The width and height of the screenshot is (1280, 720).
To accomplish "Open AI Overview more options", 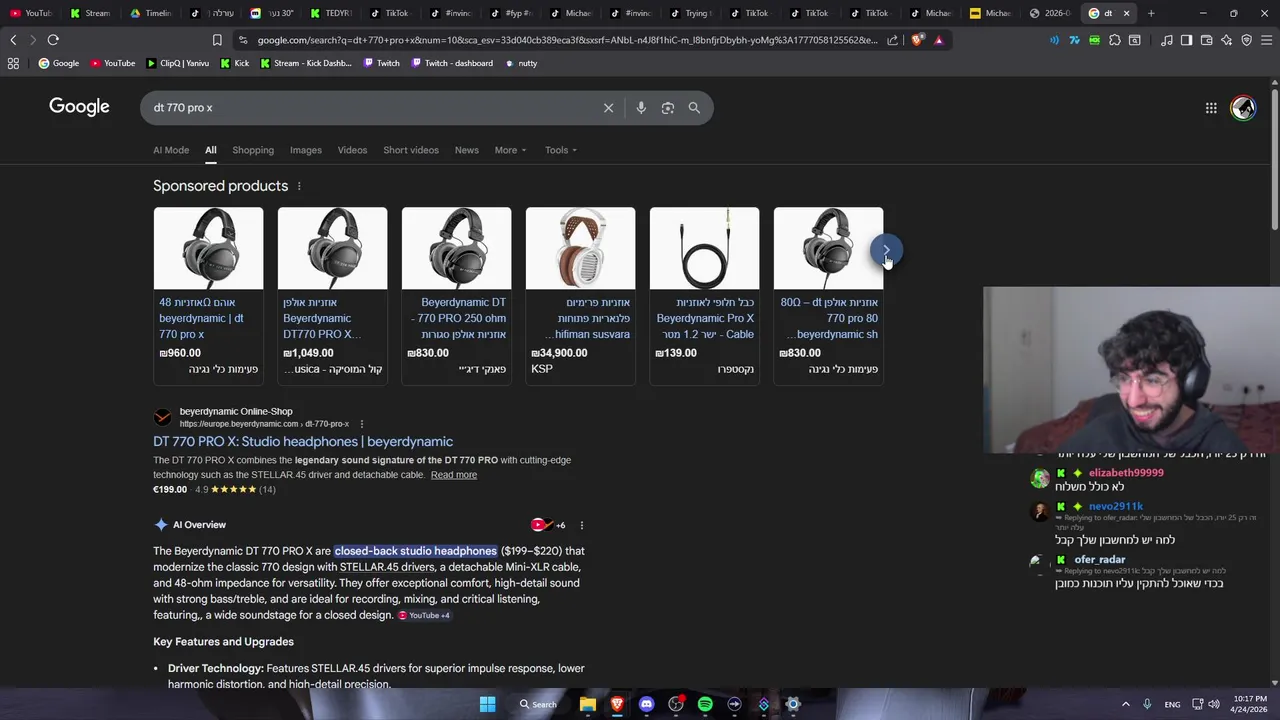I will [581, 525].
